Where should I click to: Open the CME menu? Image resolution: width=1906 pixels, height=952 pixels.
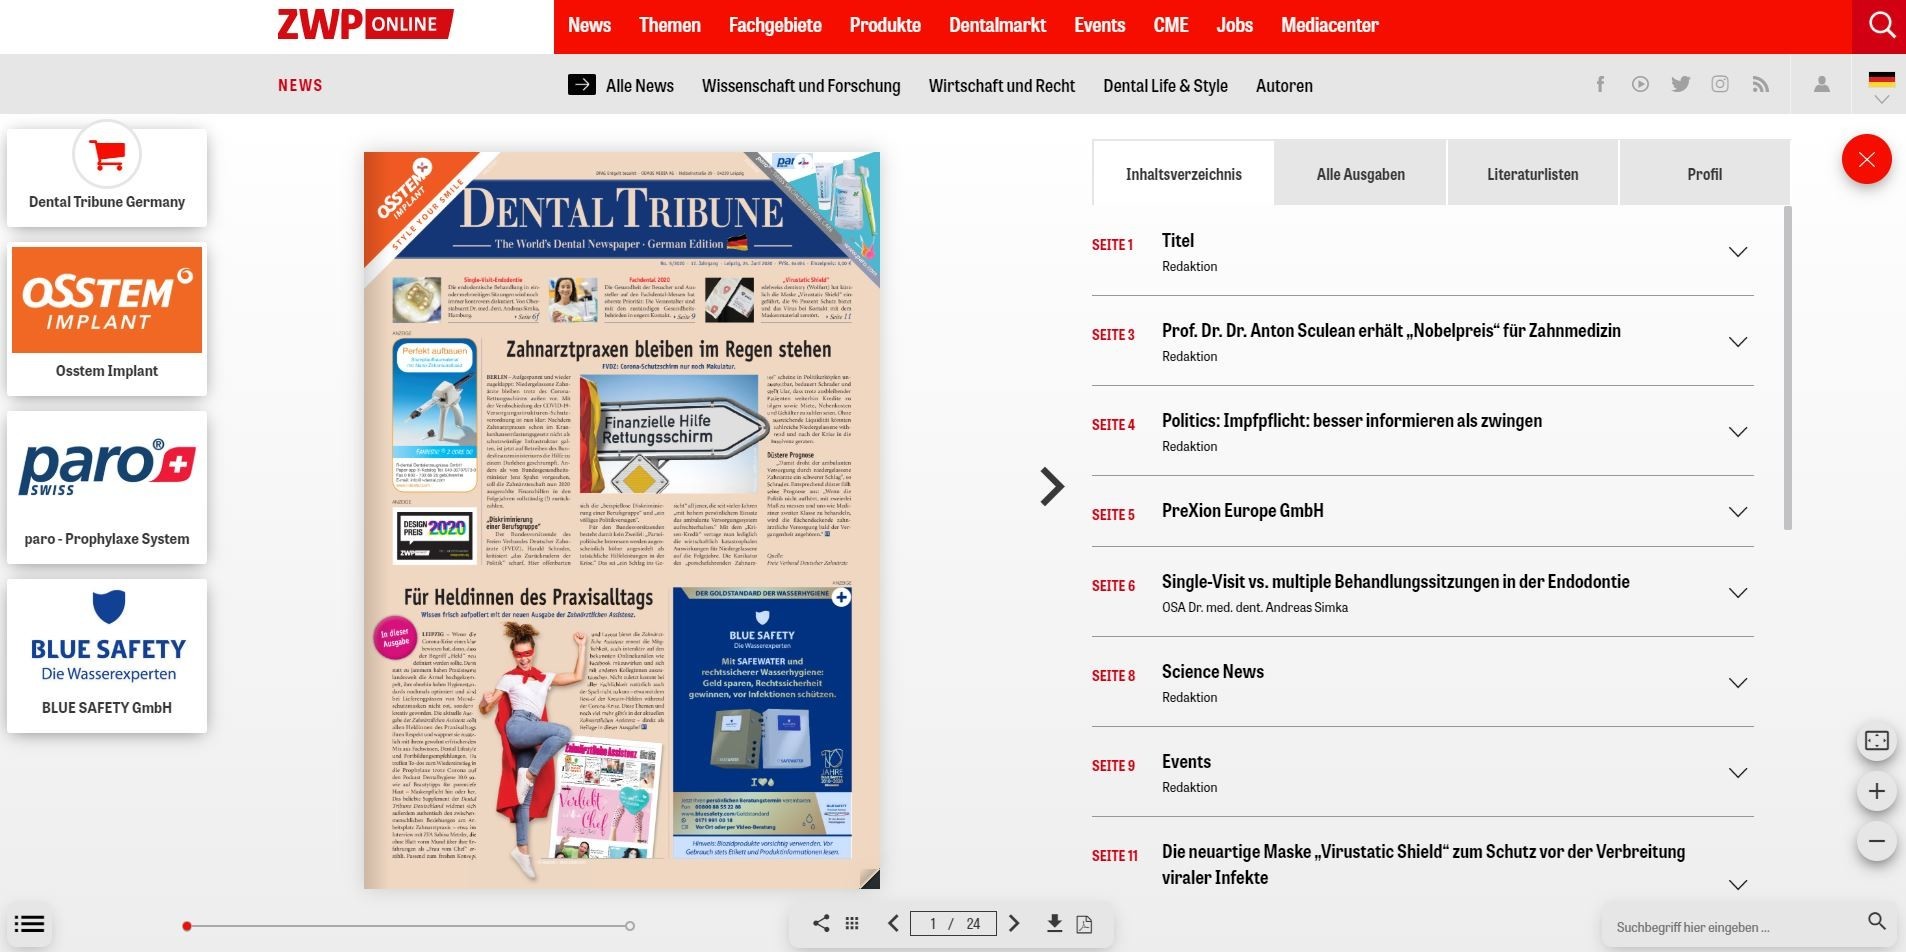coord(1171,25)
